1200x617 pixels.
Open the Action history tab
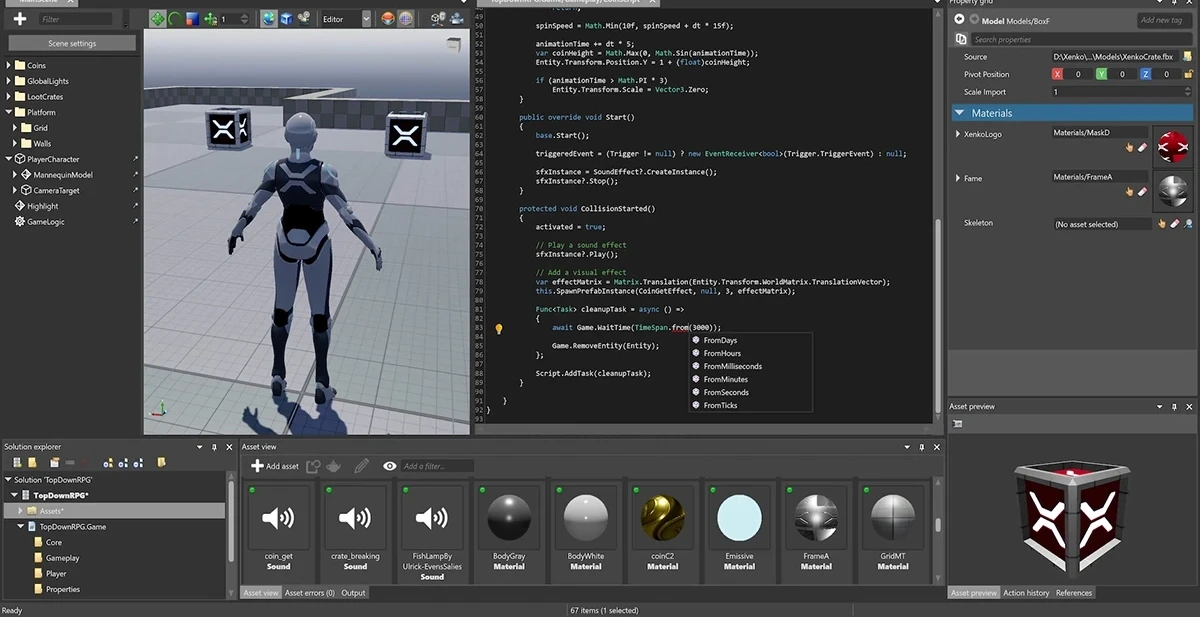tap(1026, 593)
